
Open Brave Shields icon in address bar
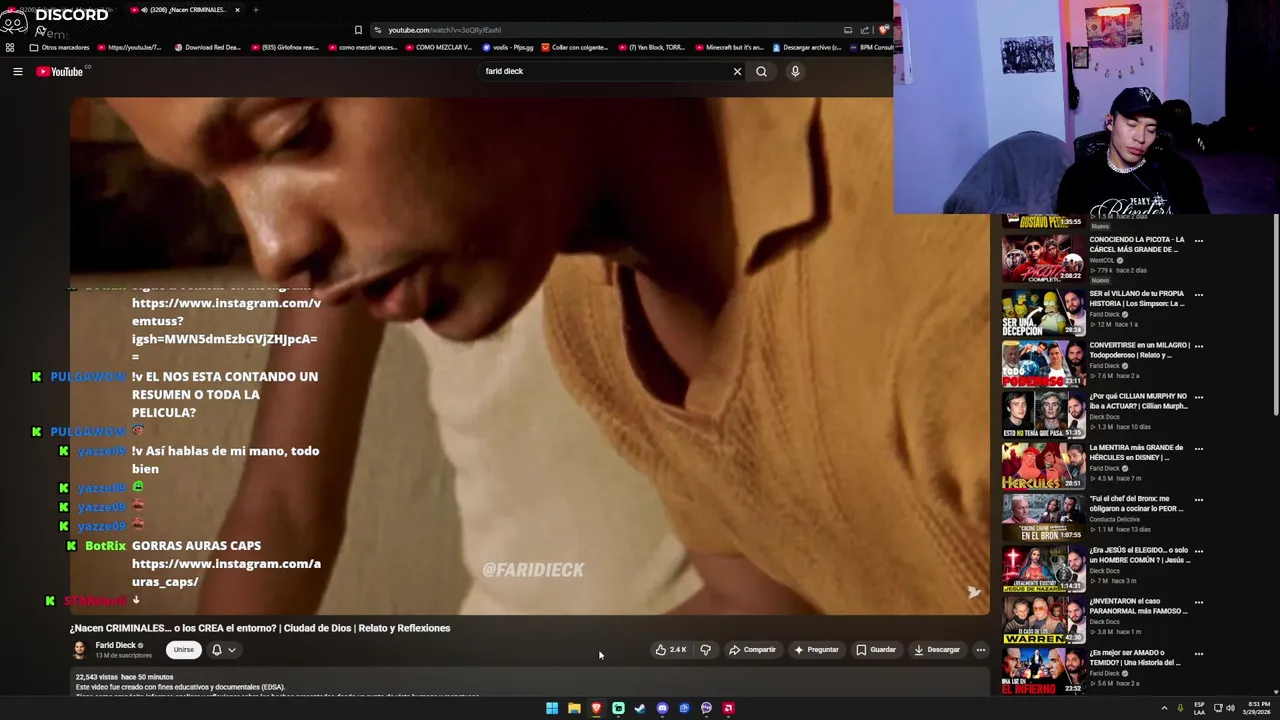coord(883,30)
